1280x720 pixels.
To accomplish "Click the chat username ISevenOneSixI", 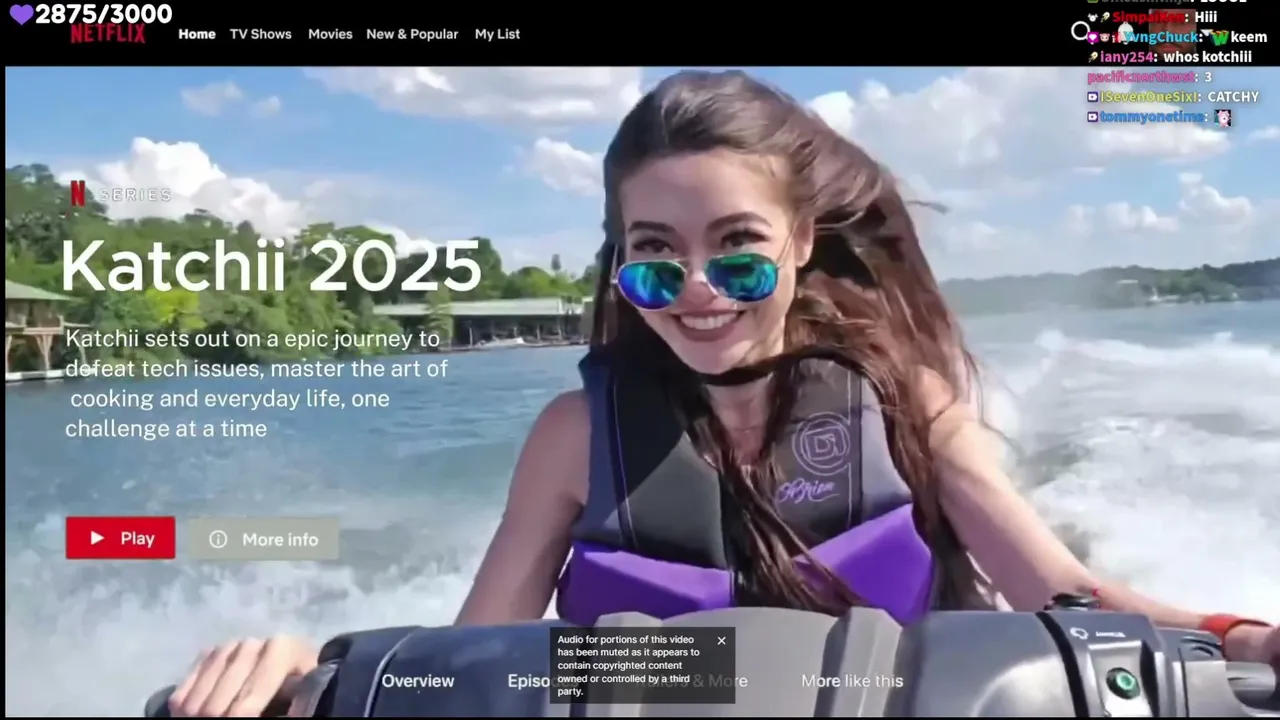I will (1150, 97).
